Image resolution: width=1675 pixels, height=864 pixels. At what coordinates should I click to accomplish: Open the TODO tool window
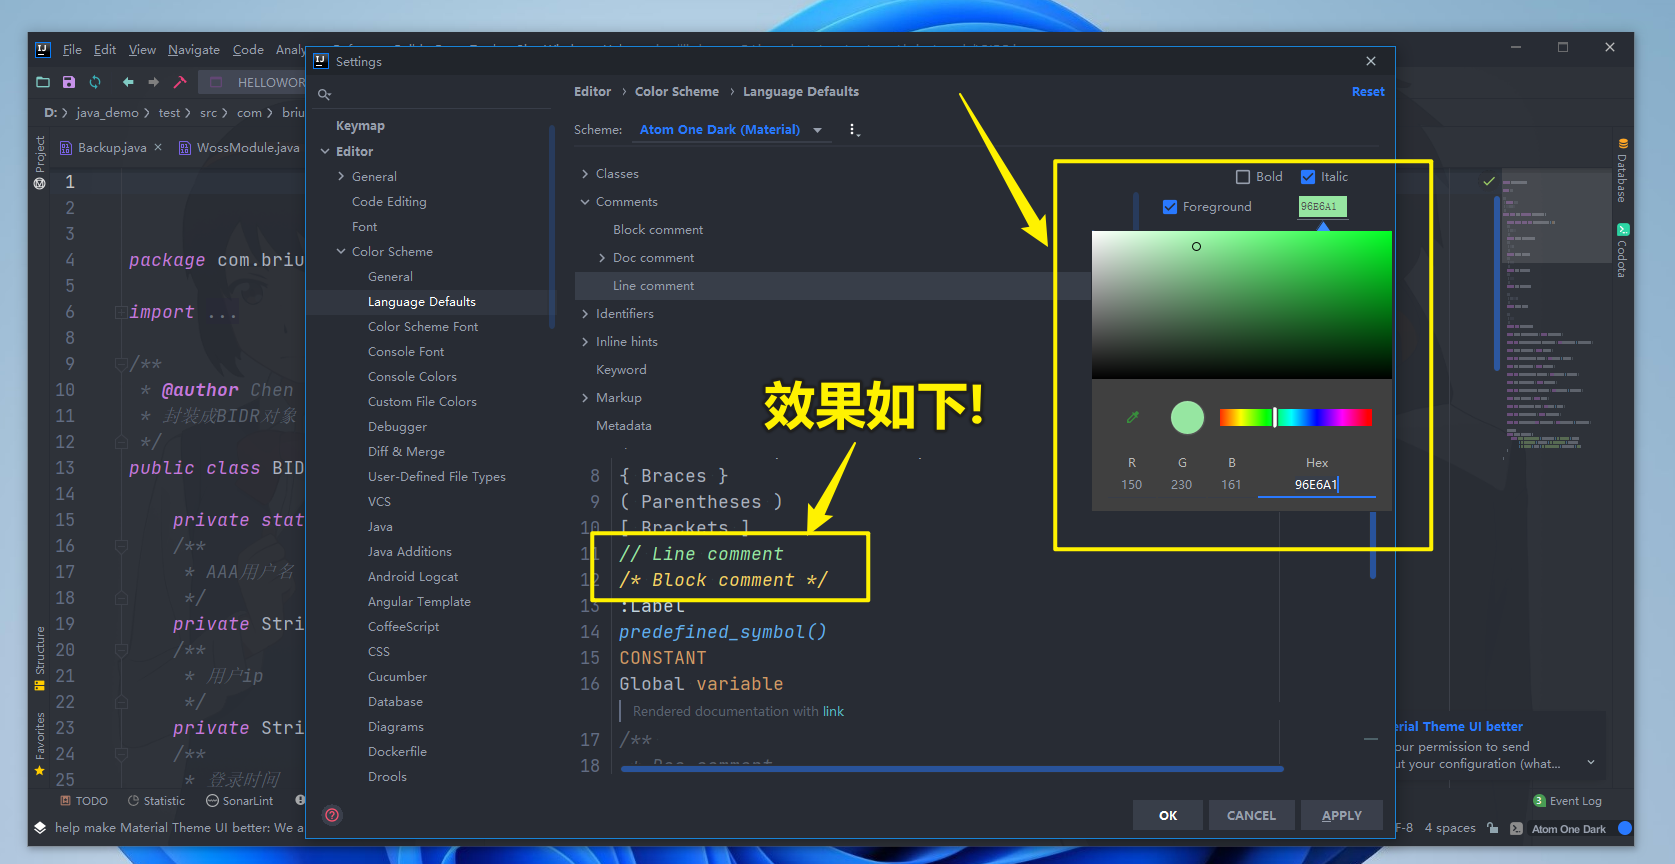coord(84,801)
